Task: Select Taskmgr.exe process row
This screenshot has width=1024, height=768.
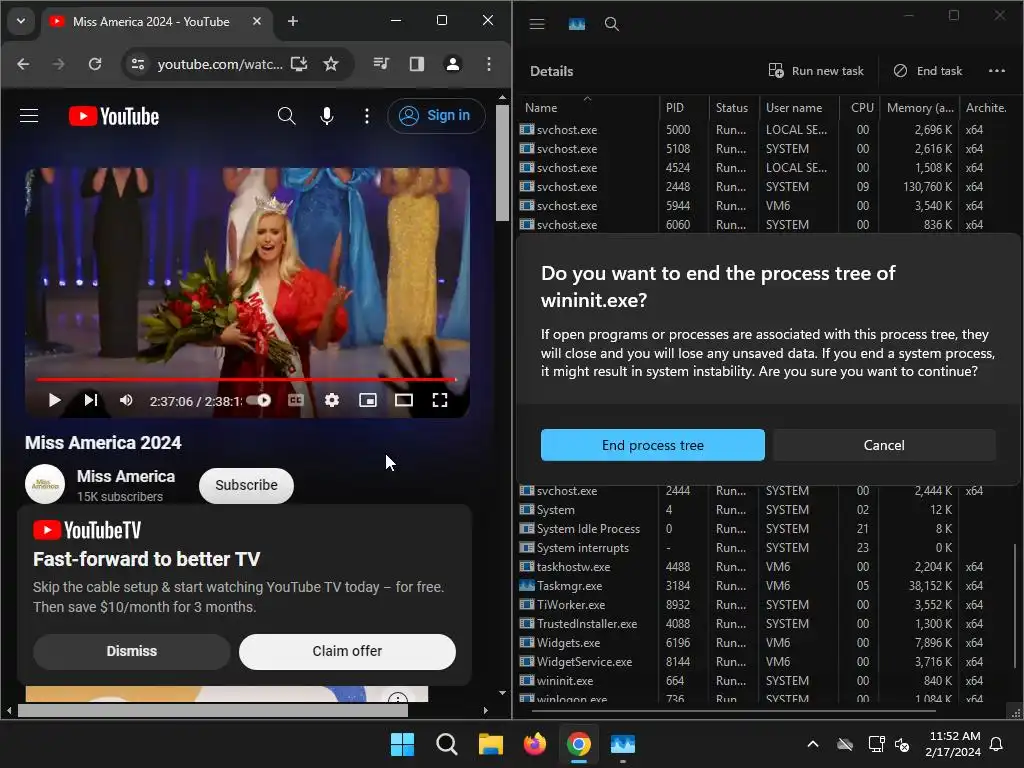Action: click(764, 586)
